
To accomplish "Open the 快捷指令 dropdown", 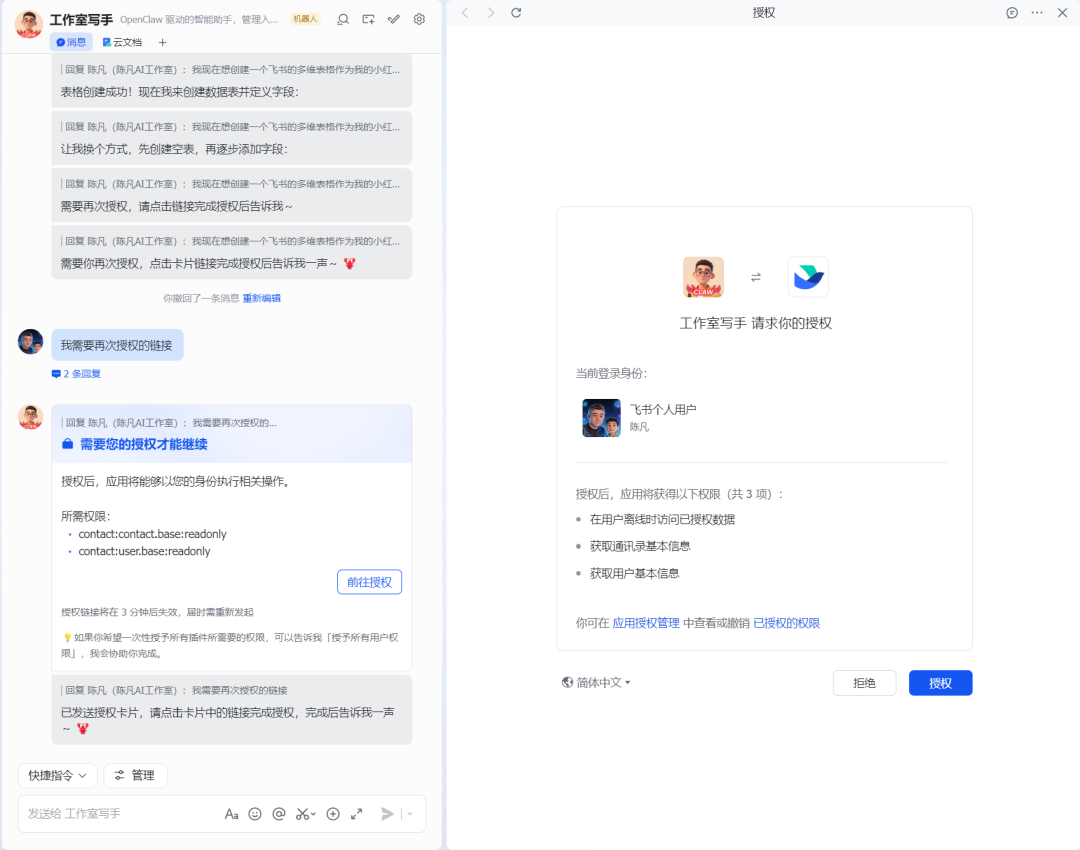I will tap(57, 776).
